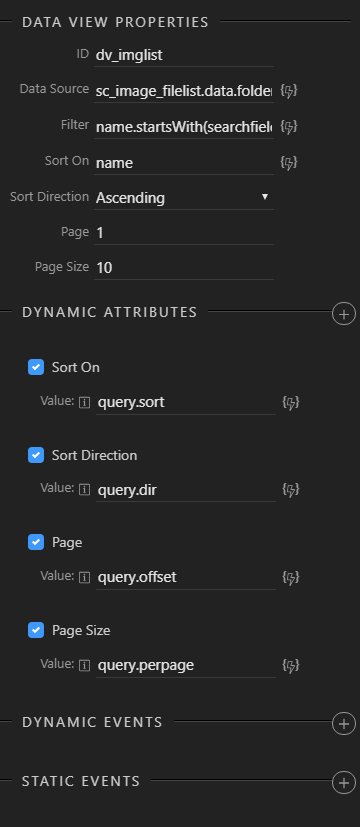This screenshot has height=827, width=360.
Task: Open data binding picker for Data Source
Action: (x=289, y=91)
